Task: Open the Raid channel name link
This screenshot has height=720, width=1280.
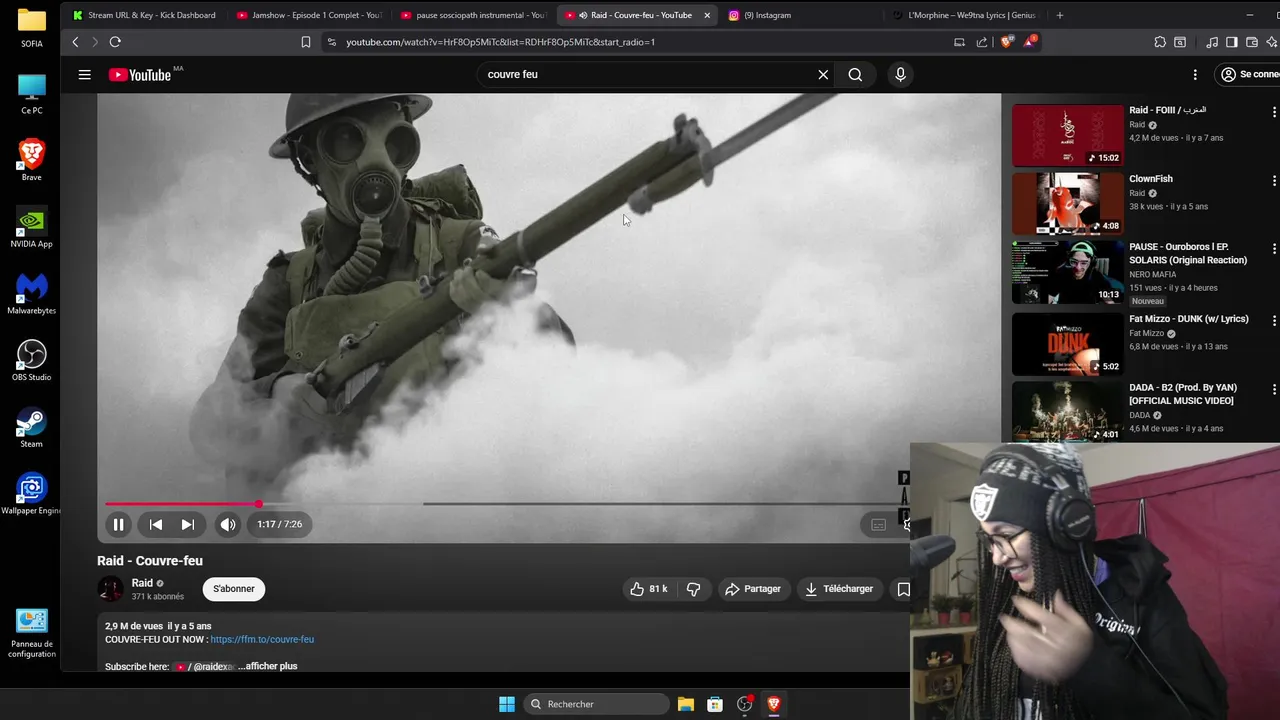Action: pos(142,583)
